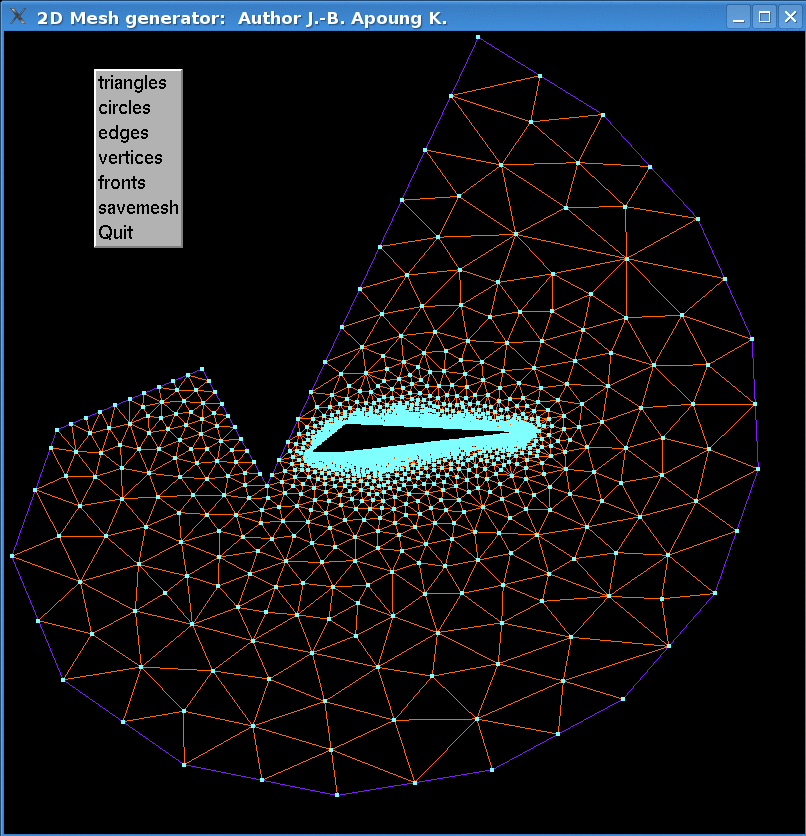
Task: Choose circles from the popup menu
Action: 124,108
